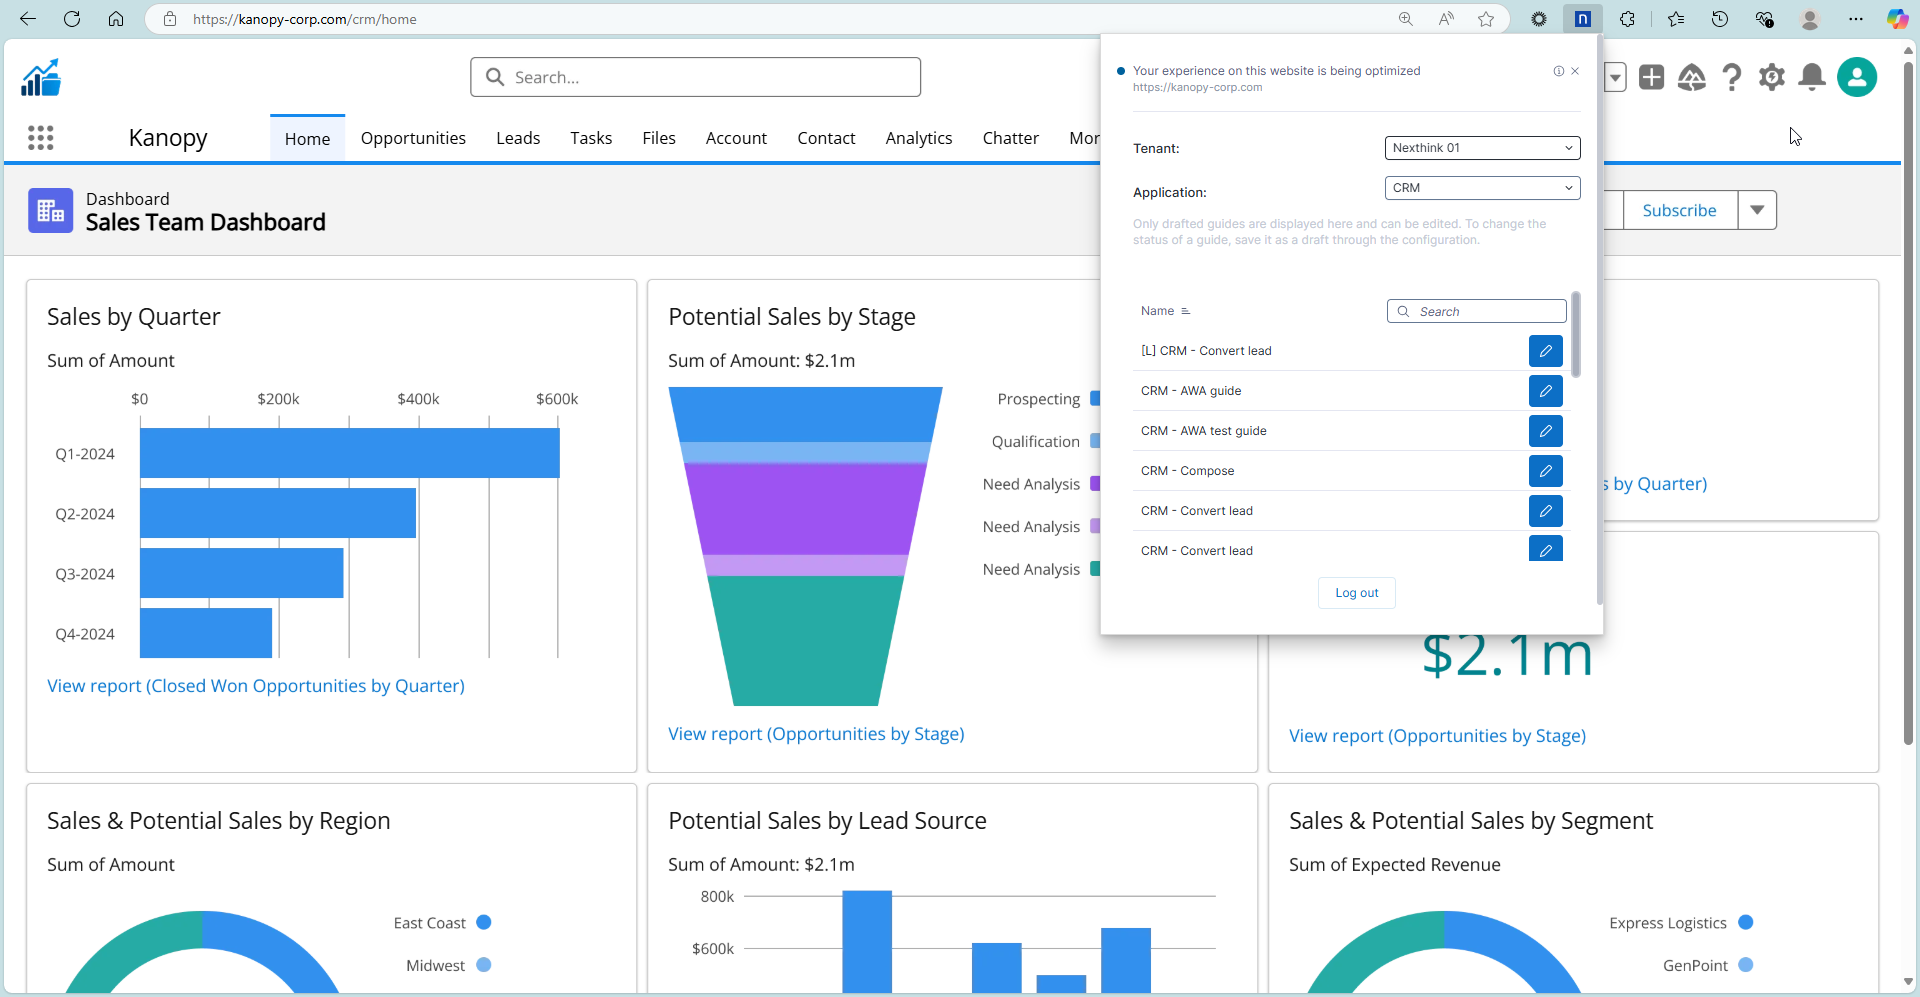Click the Prospecting legend color swatch
The image size is (1920, 997).
pyautogui.click(x=1095, y=399)
